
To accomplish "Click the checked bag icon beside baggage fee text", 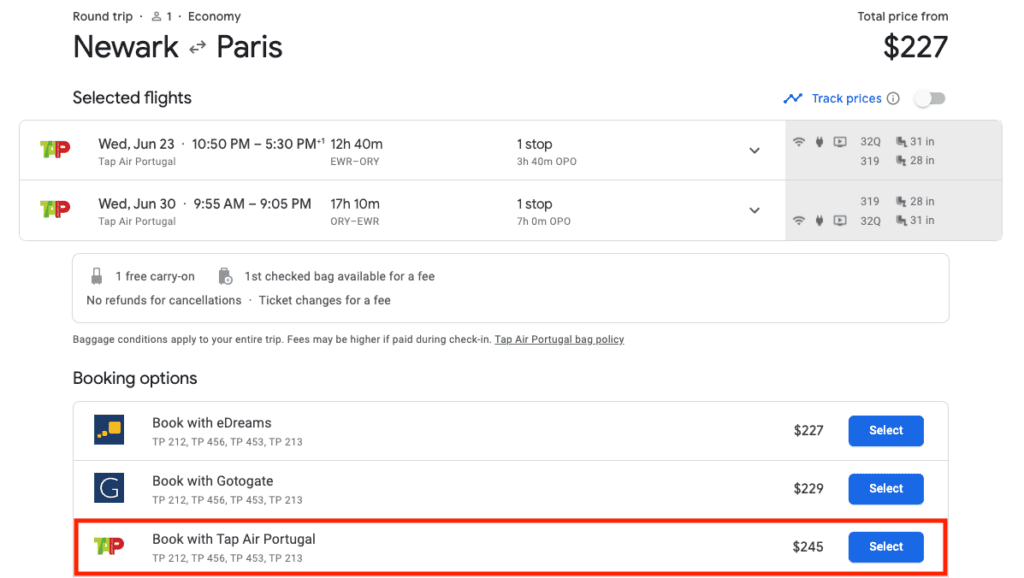I will pos(225,275).
